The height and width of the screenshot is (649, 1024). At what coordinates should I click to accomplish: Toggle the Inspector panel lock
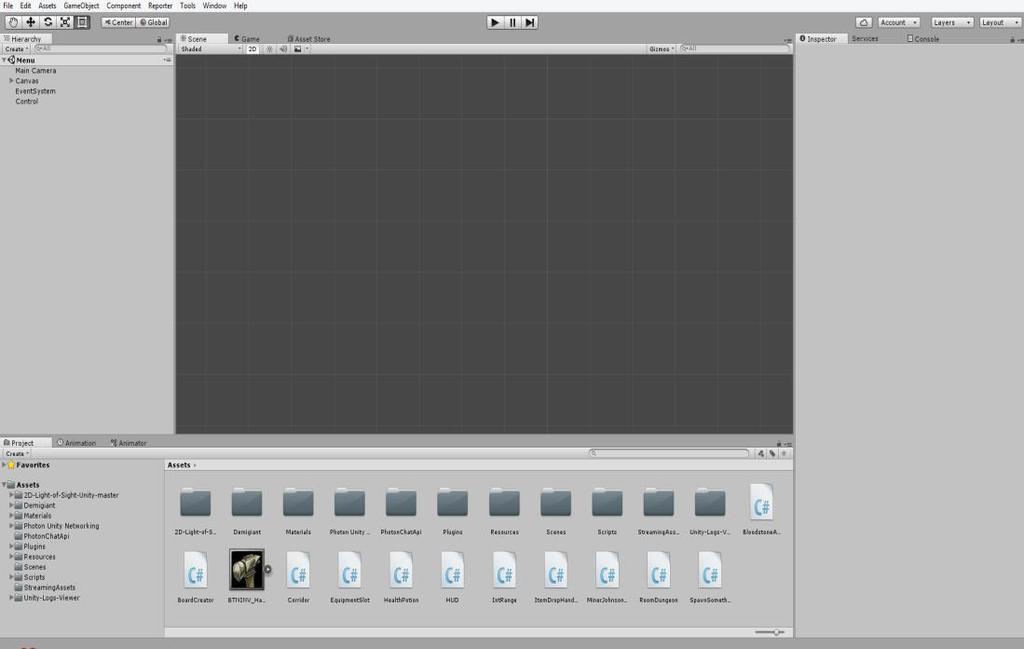pyautogui.click(x=1013, y=40)
